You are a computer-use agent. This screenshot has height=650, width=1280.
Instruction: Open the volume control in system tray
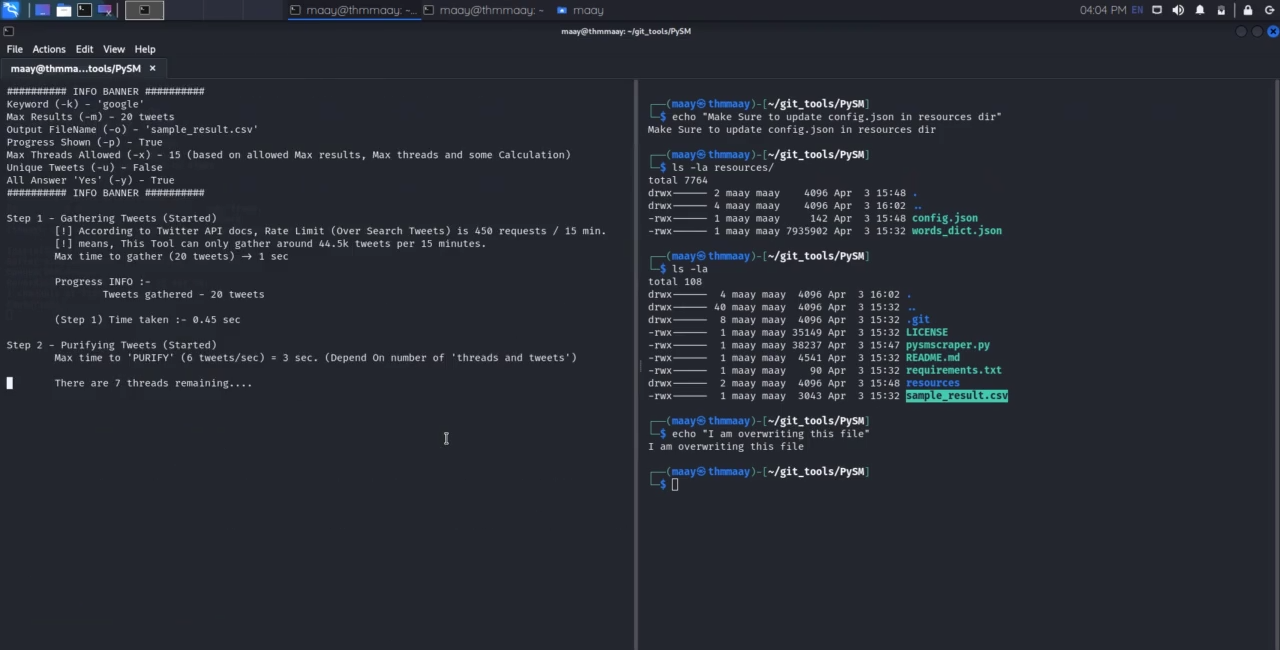(x=1178, y=10)
